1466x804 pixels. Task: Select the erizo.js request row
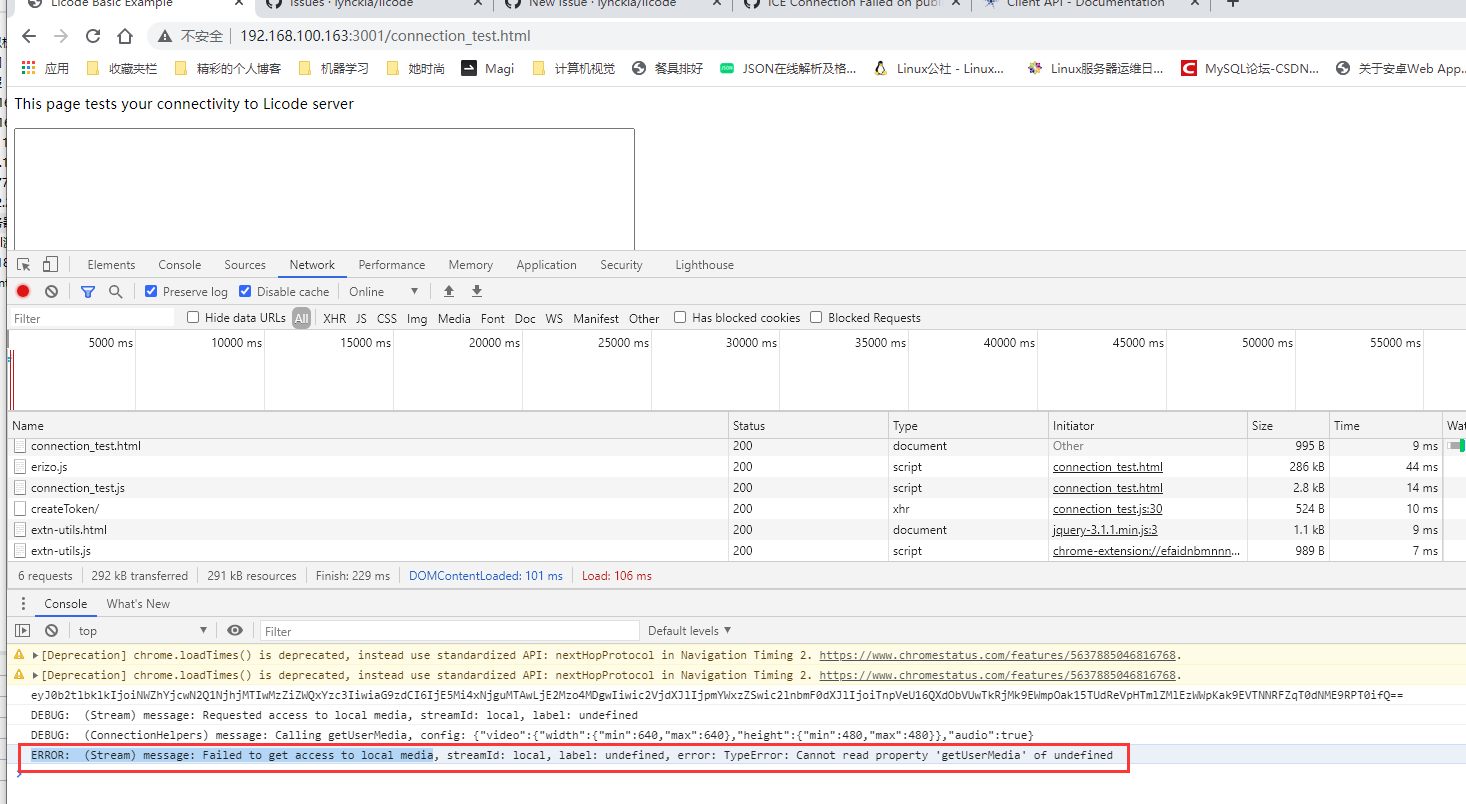[736, 467]
